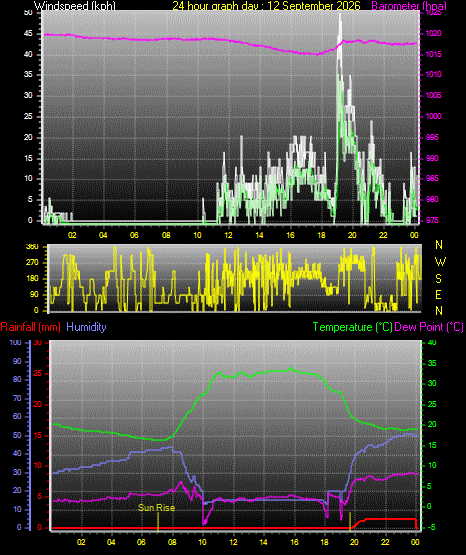
Task: Click hour "04" under the bottom temperature graph
Action: tap(111, 542)
